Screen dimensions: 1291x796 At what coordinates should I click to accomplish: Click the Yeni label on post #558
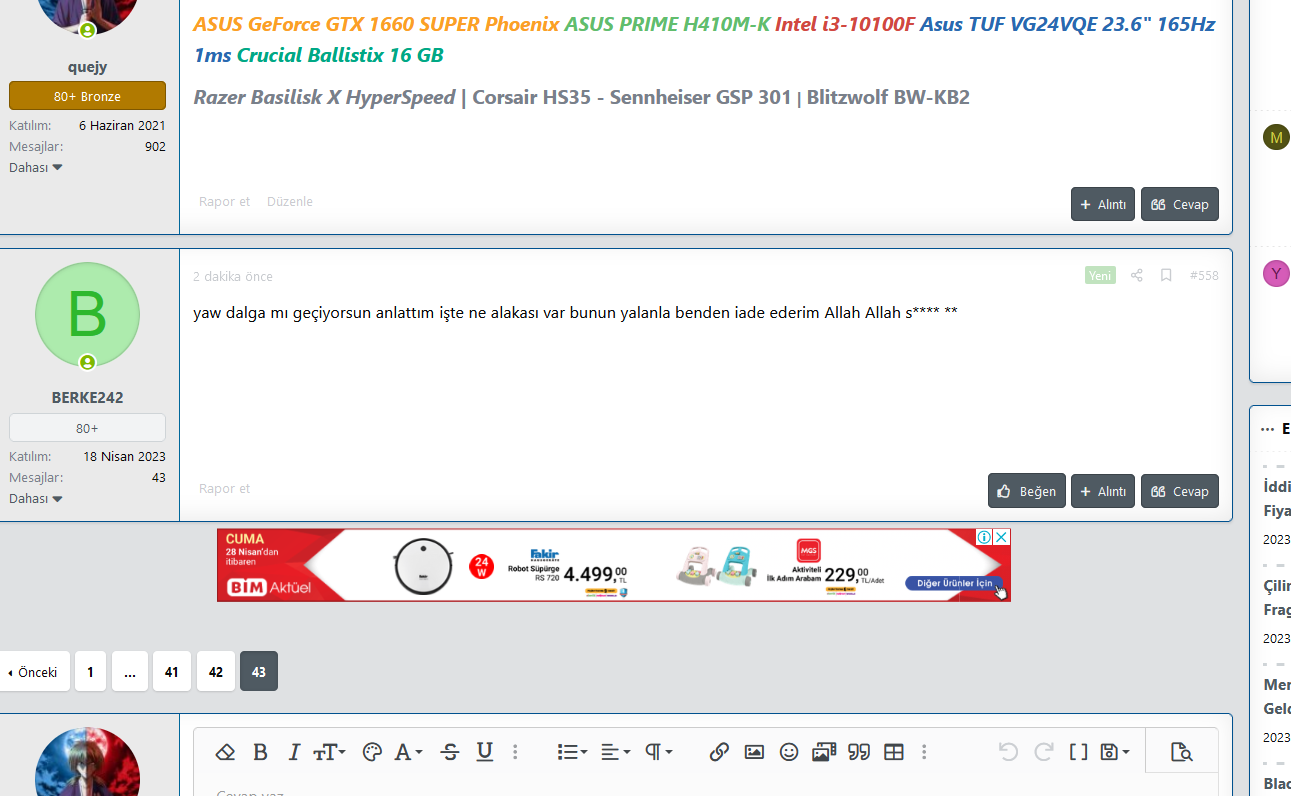click(x=1100, y=275)
